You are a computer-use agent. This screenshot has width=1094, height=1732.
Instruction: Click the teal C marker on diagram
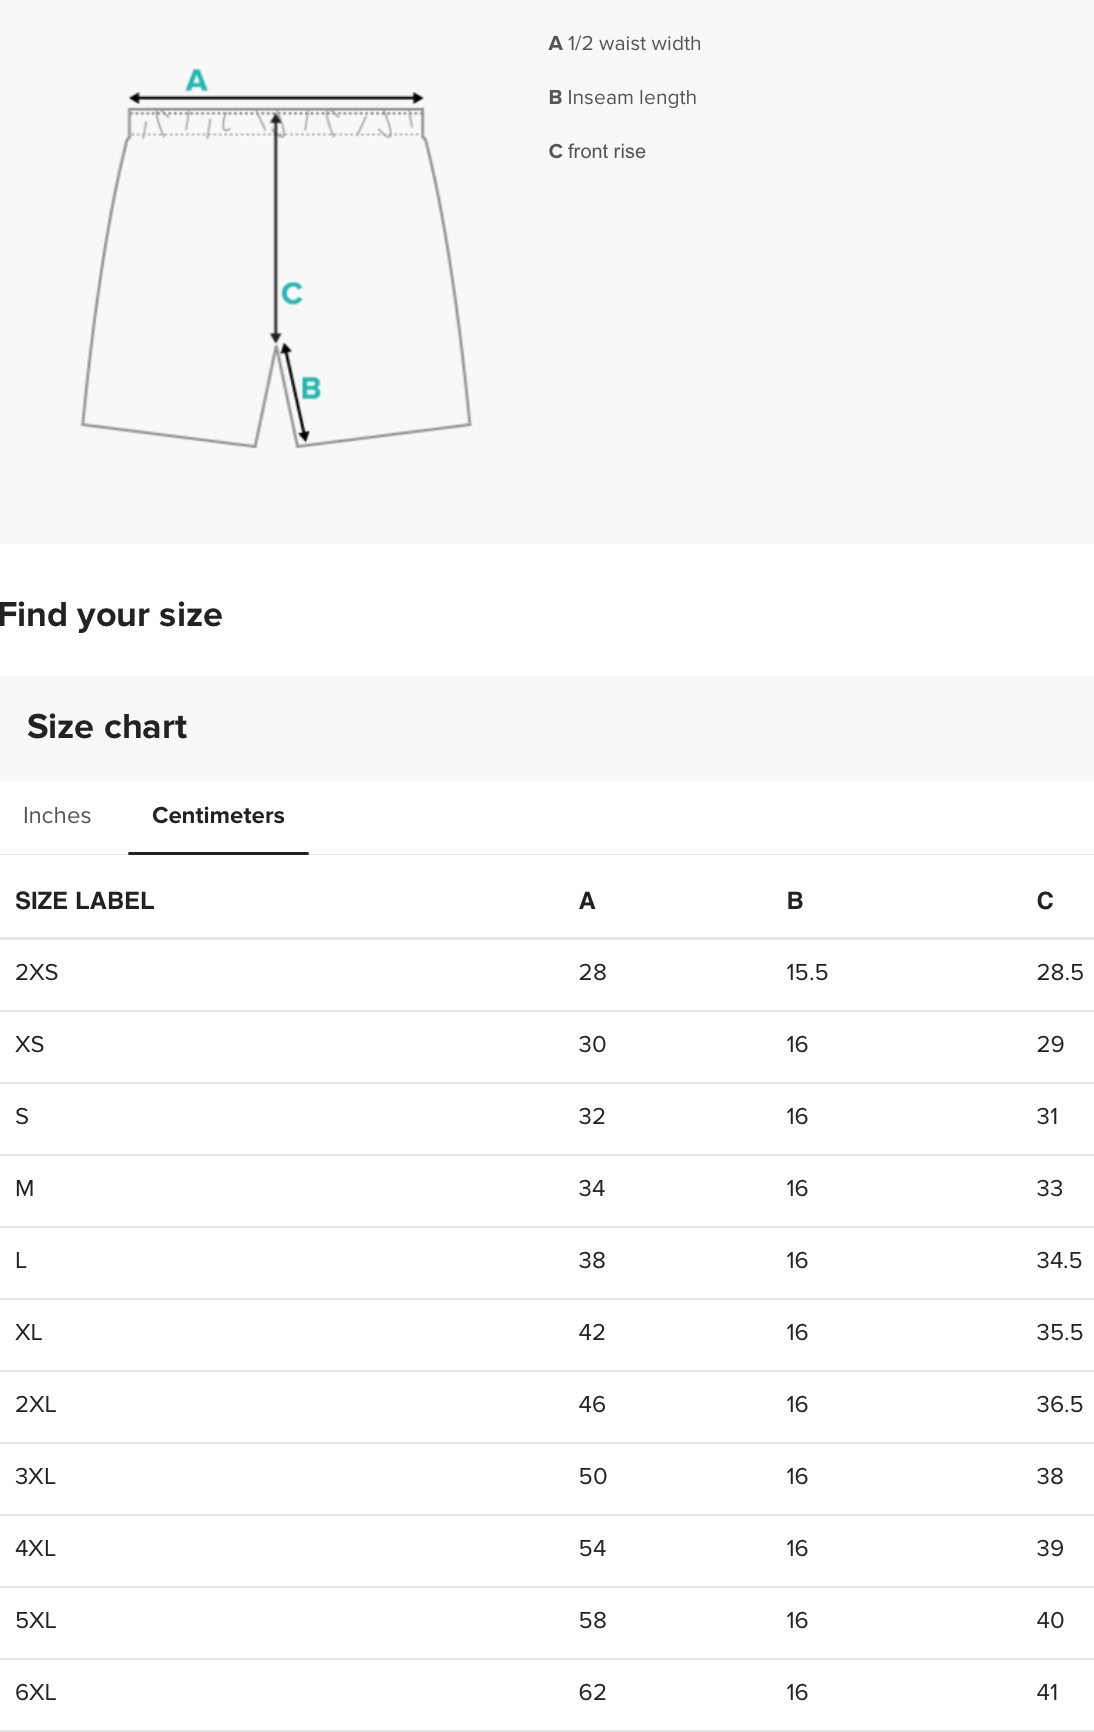click(x=292, y=293)
